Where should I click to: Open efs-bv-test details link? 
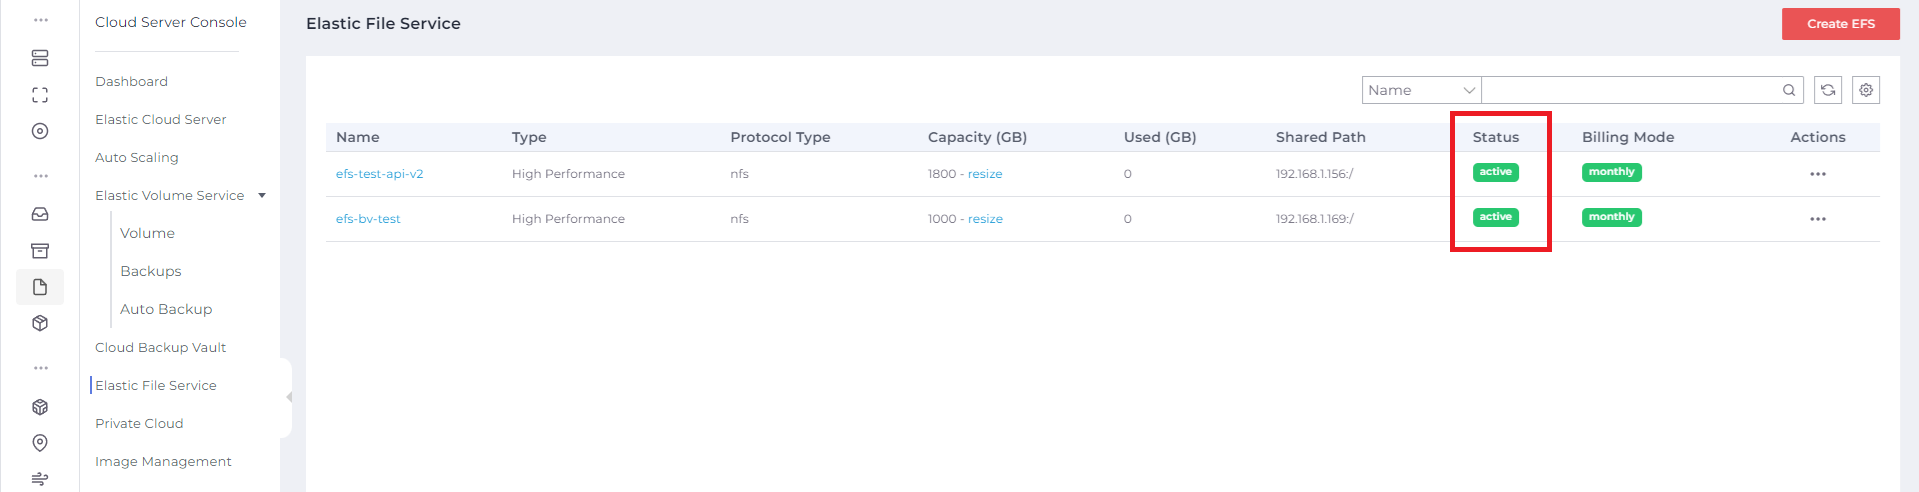point(368,219)
